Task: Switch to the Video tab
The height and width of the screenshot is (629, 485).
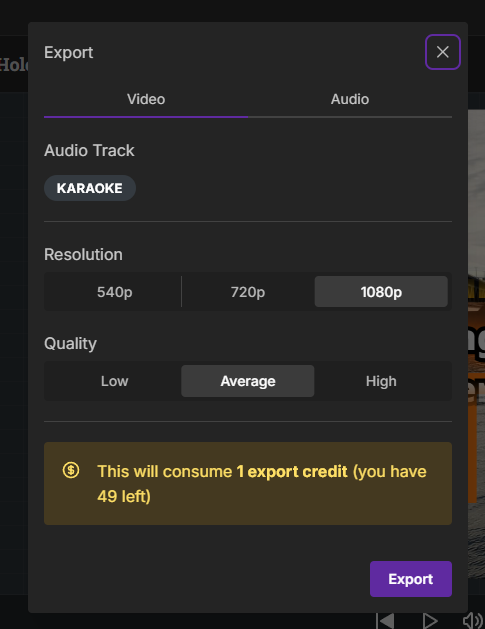Action: [x=146, y=99]
